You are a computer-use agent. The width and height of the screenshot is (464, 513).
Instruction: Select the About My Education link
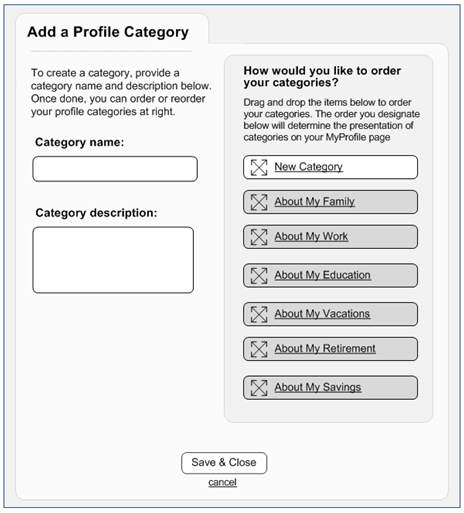(322, 275)
